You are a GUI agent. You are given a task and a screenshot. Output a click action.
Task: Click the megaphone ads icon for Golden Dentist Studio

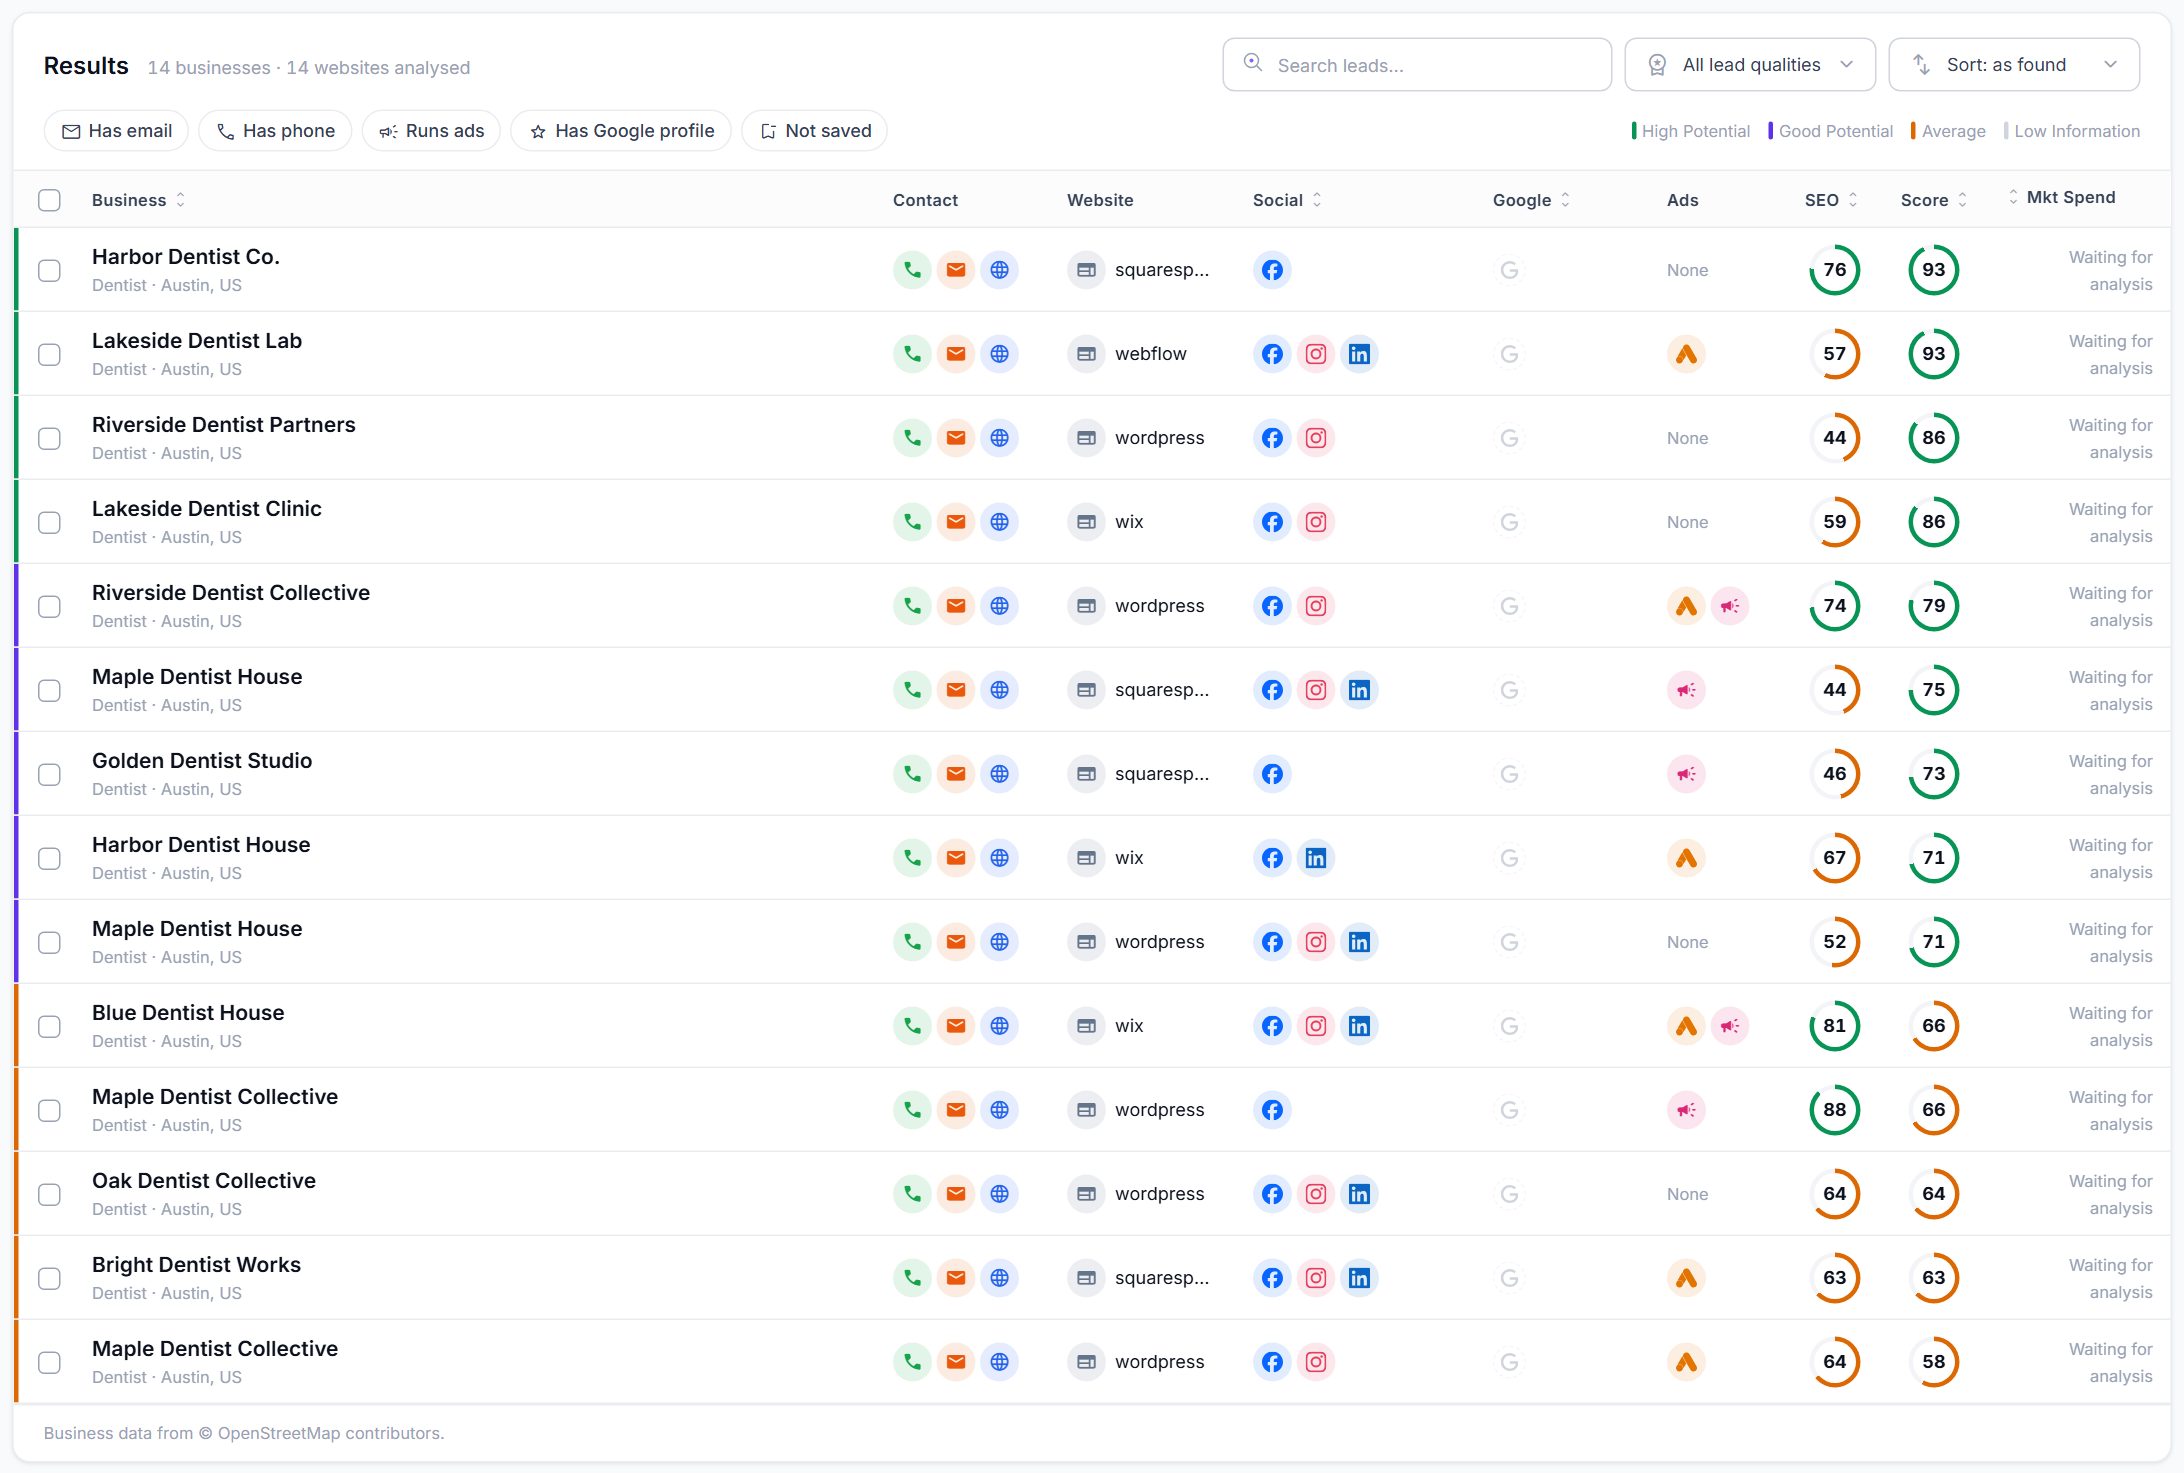click(1686, 774)
